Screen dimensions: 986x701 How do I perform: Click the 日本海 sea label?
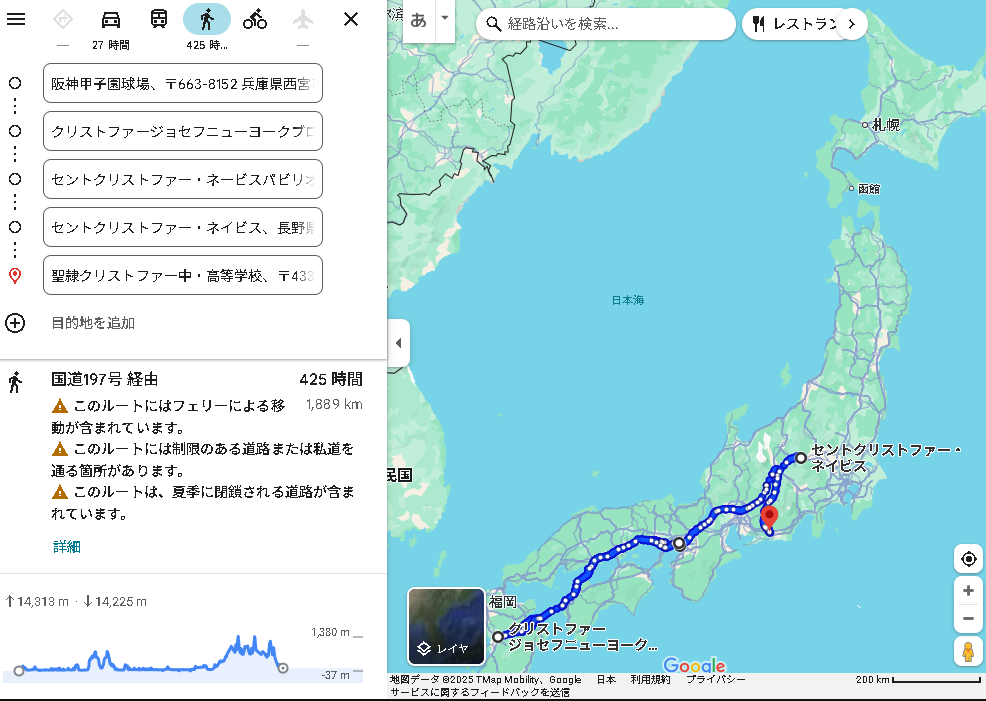click(x=628, y=300)
